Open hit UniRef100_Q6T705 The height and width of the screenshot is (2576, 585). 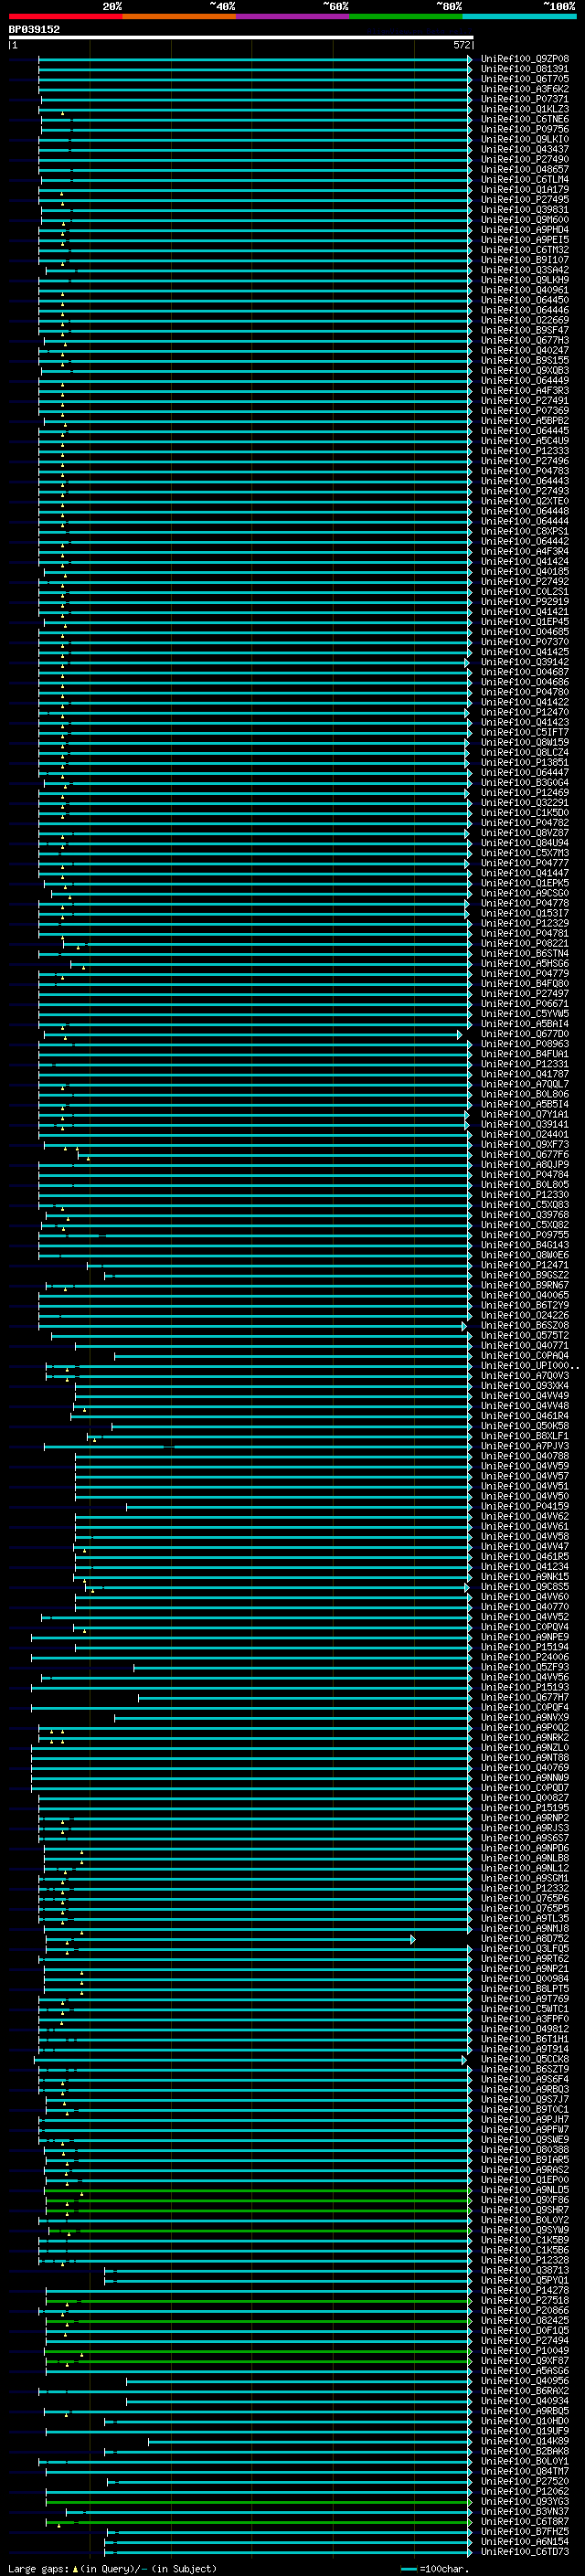click(525, 79)
